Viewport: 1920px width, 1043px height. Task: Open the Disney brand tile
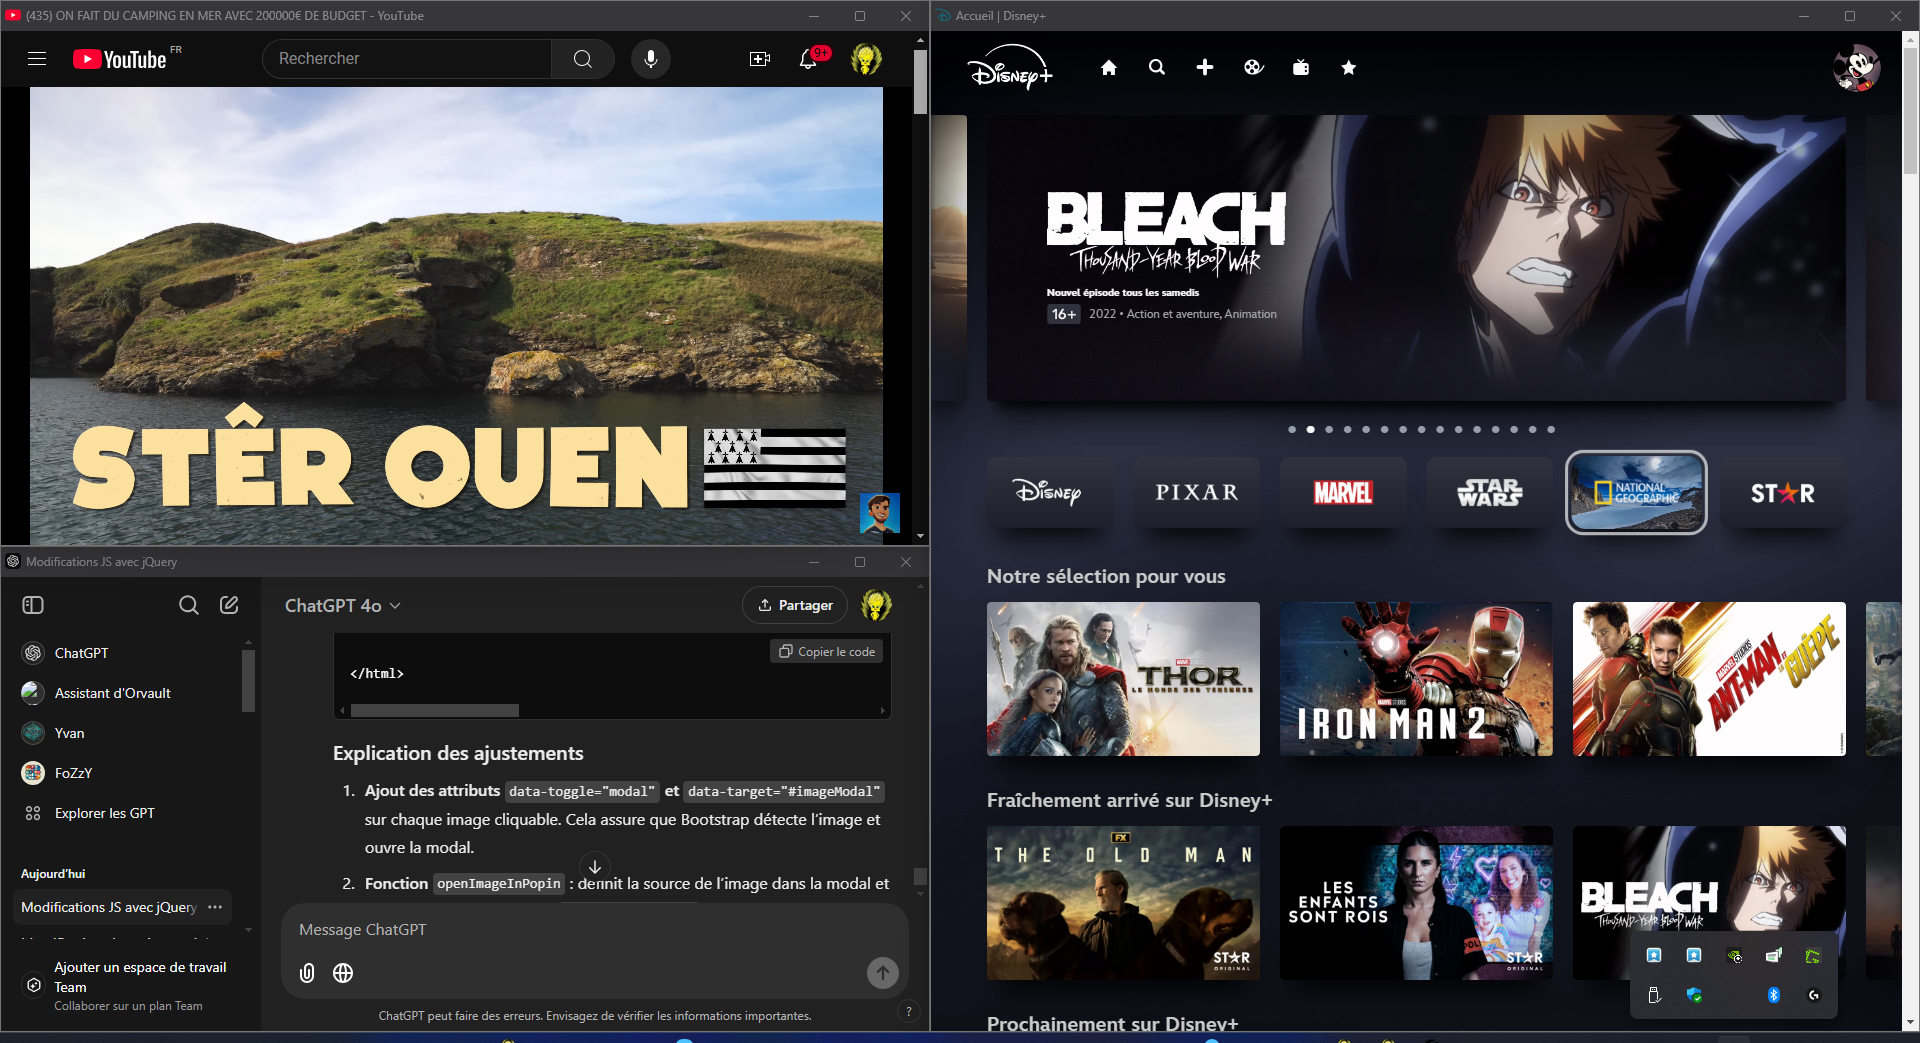1050,493
